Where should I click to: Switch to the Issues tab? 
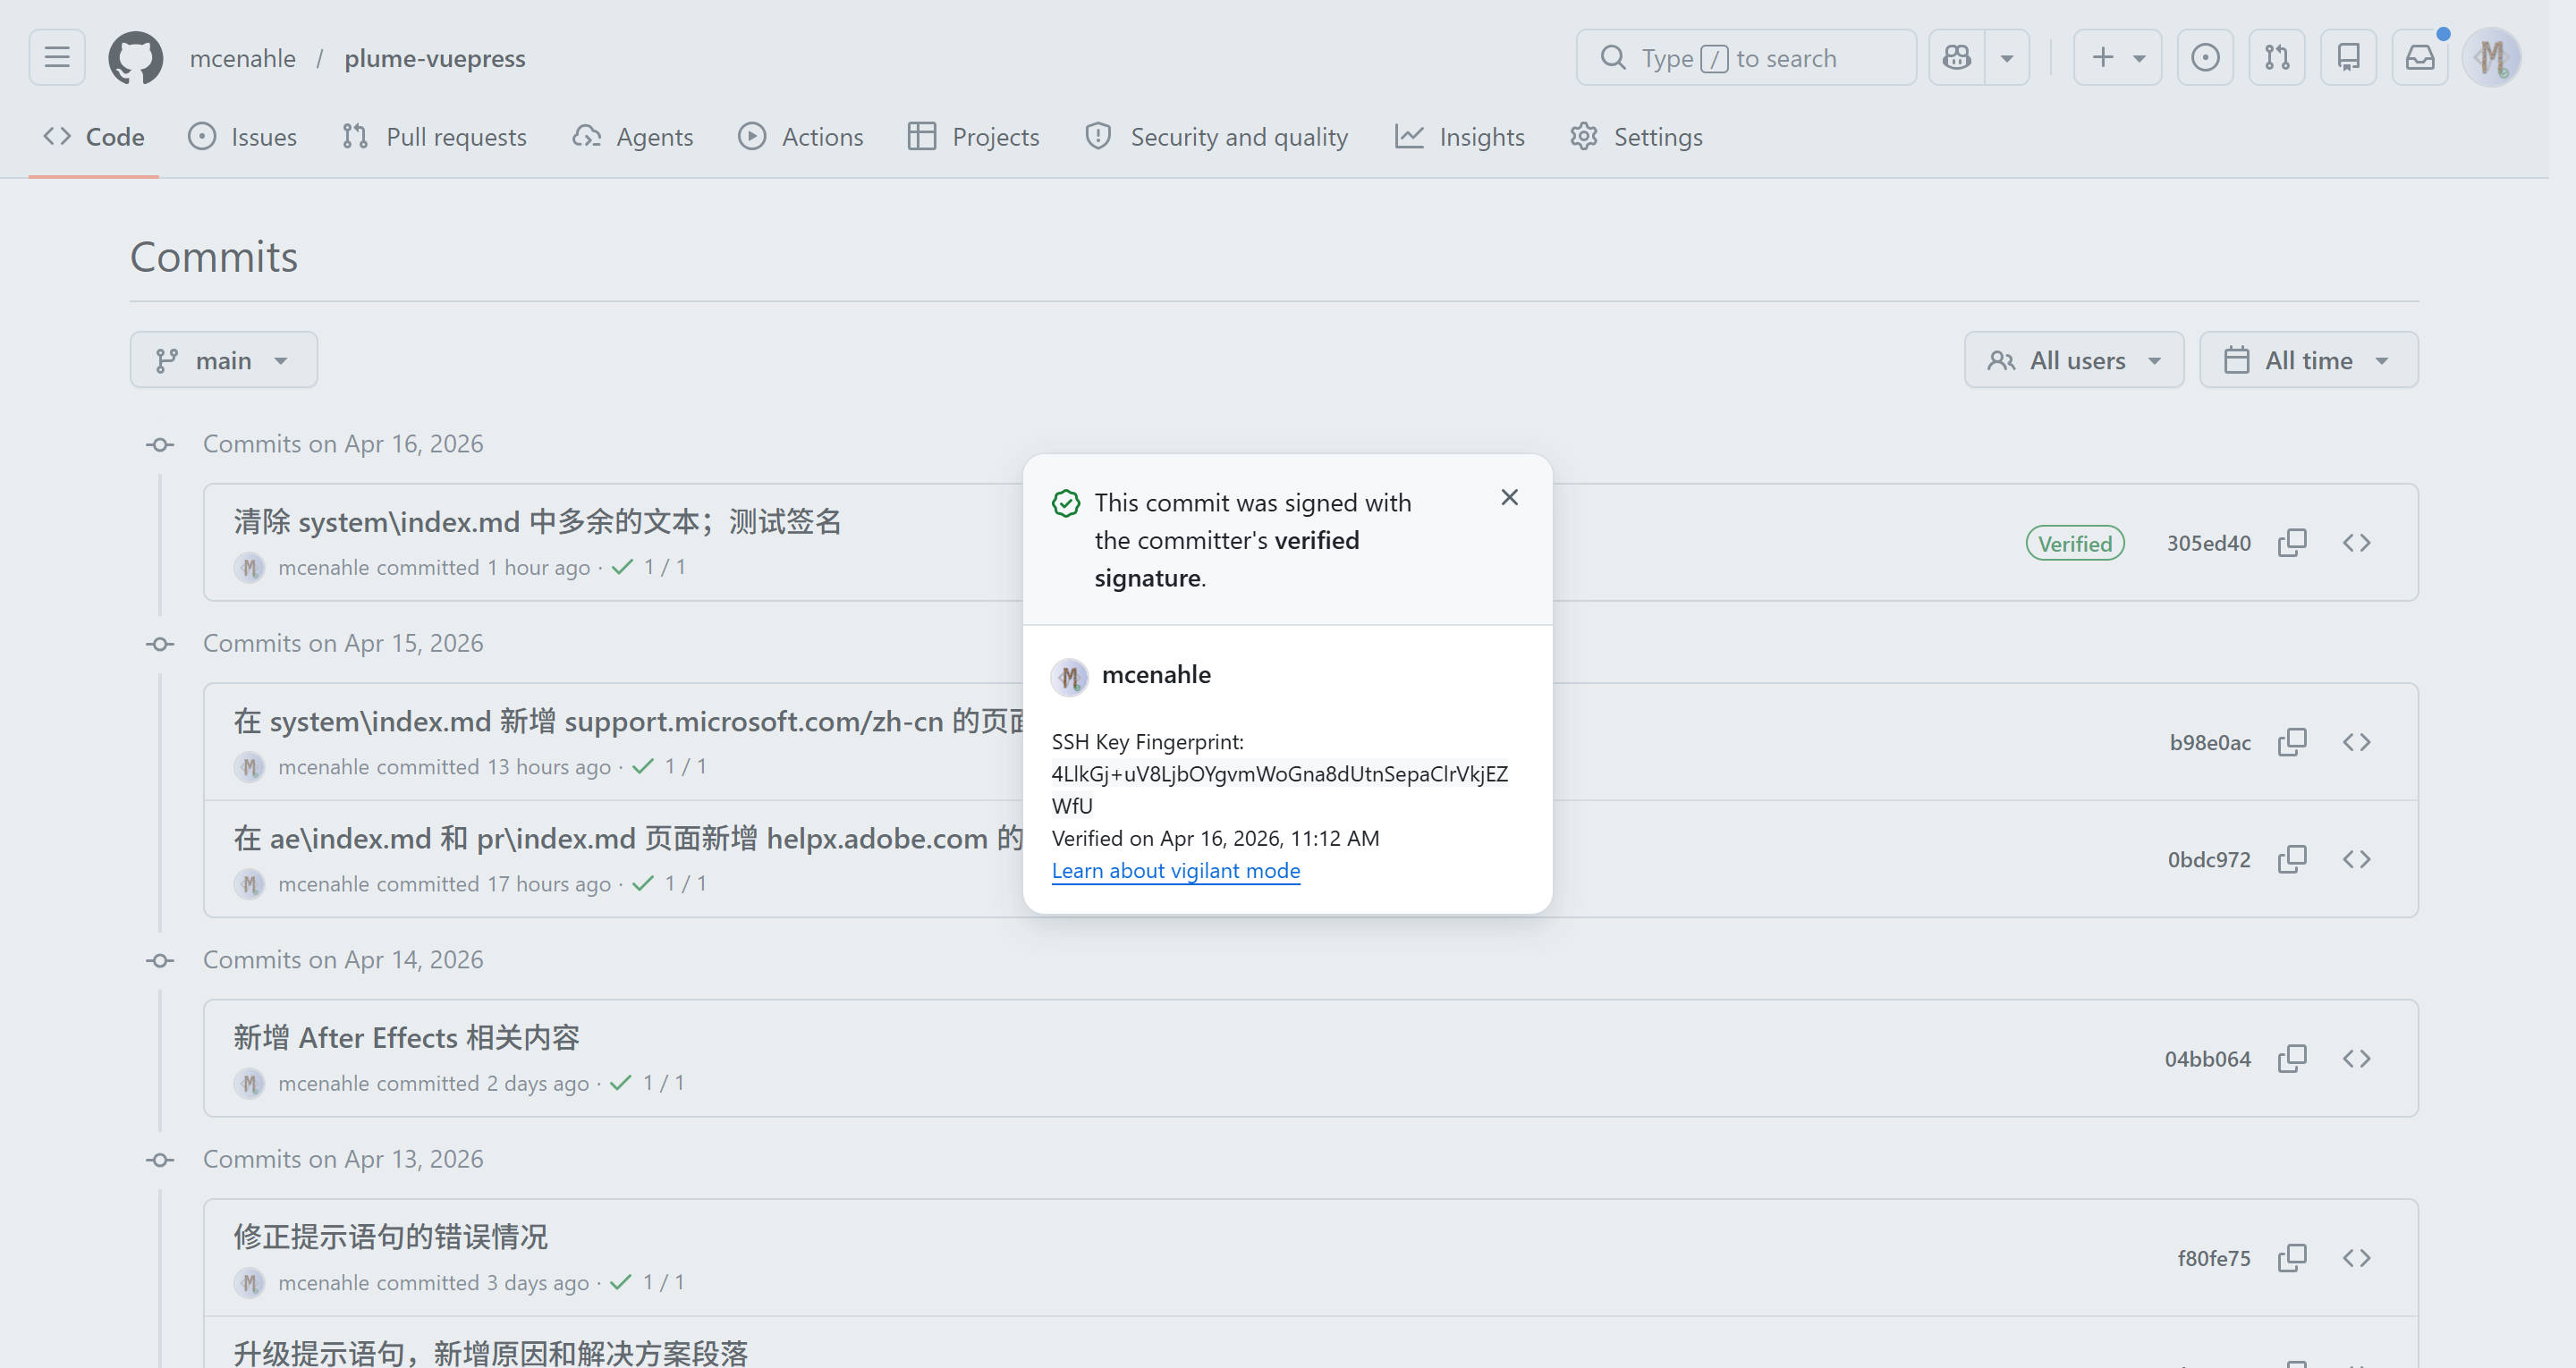coord(242,136)
